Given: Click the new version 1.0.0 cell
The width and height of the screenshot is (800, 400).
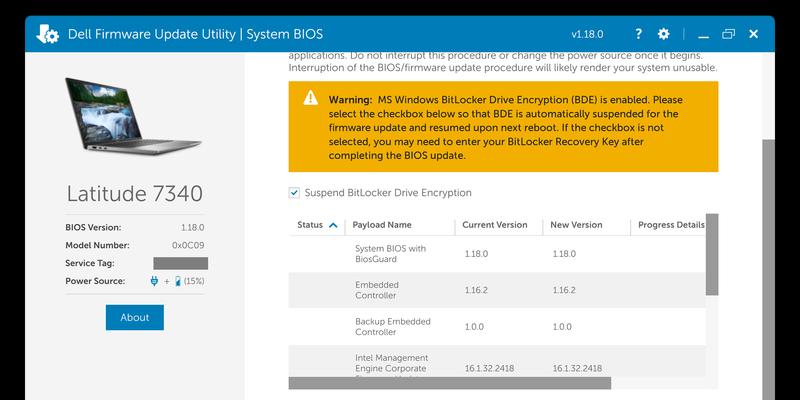Looking at the screenshot, I should 562,327.
